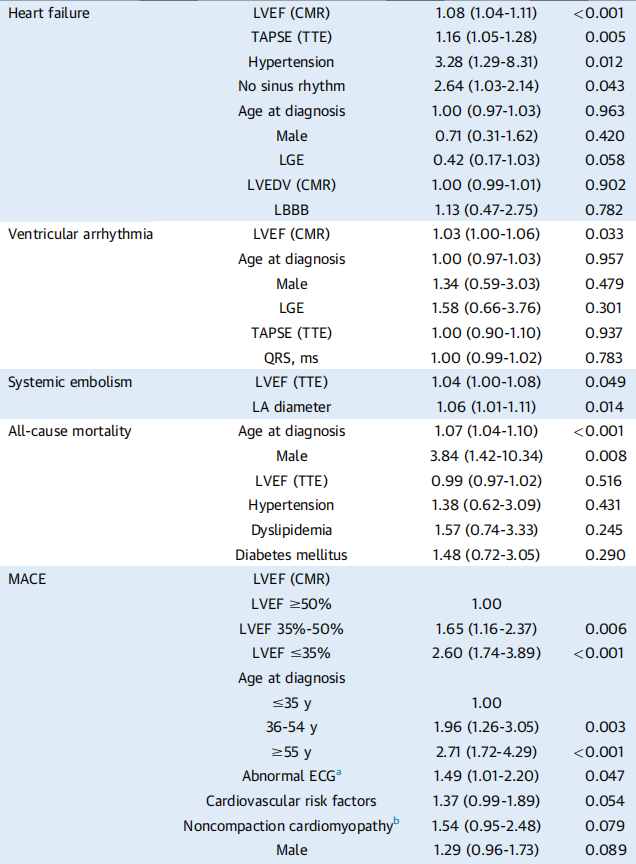636x864 pixels.
Task: Select the P value 0.058 for LGE
Action: point(605,160)
